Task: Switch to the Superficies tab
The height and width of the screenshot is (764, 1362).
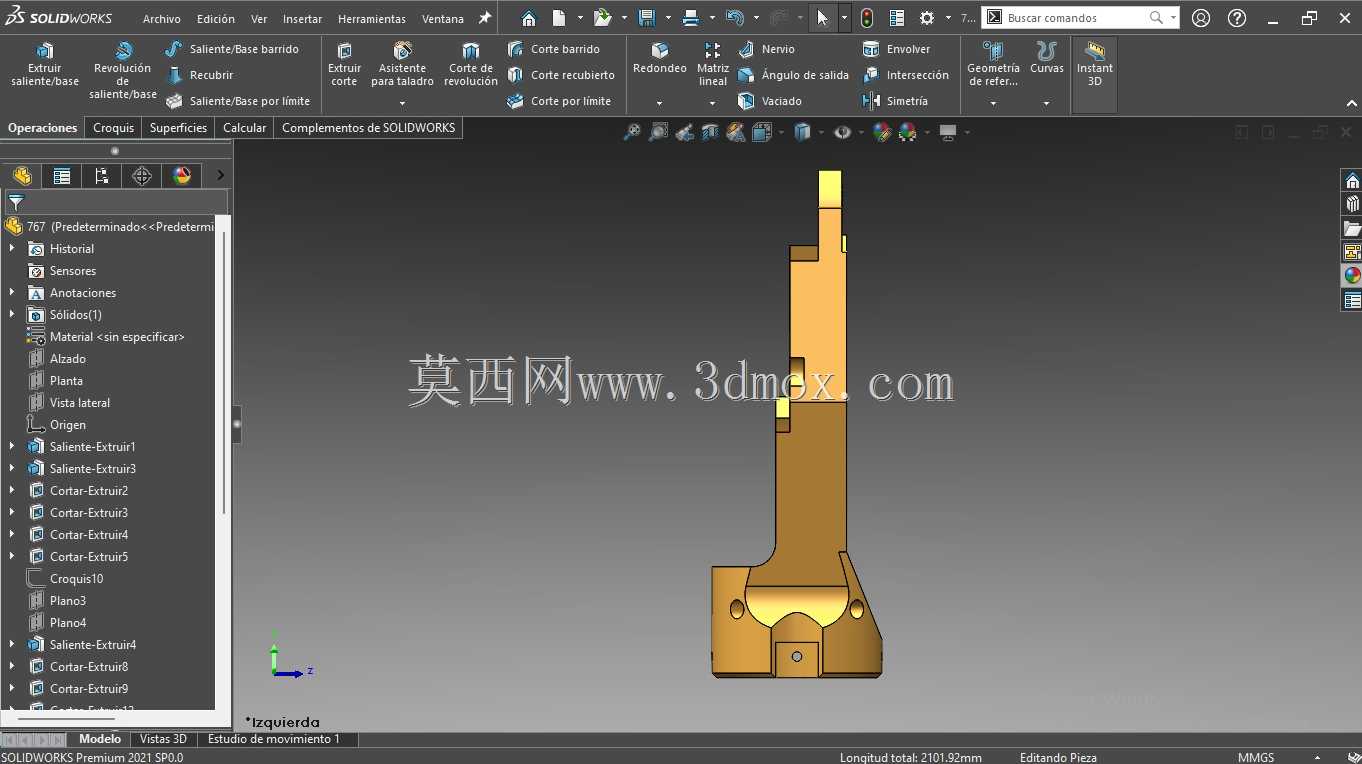Action: click(x=178, y=128)
